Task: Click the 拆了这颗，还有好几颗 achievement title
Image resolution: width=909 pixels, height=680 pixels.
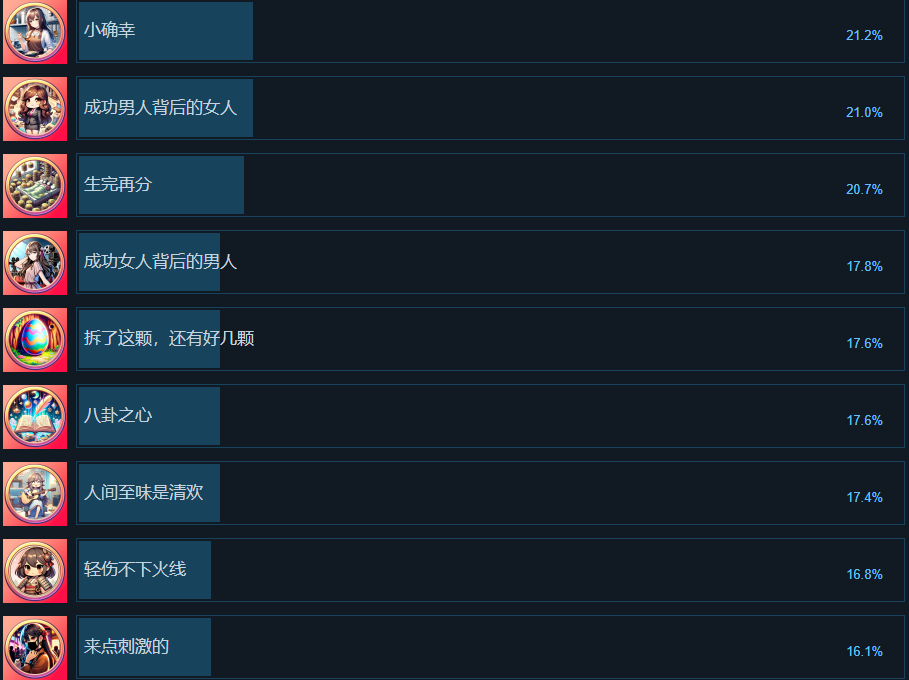Action: pyautogui.click(x=169, y=338)
